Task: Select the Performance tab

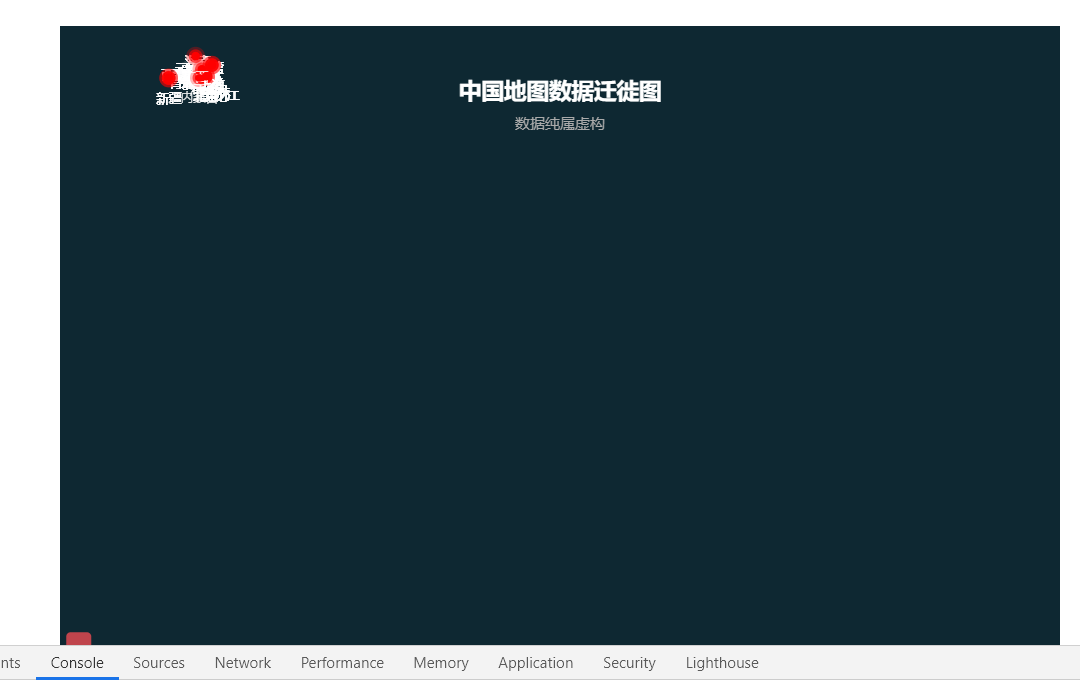Action: (342, 663)
